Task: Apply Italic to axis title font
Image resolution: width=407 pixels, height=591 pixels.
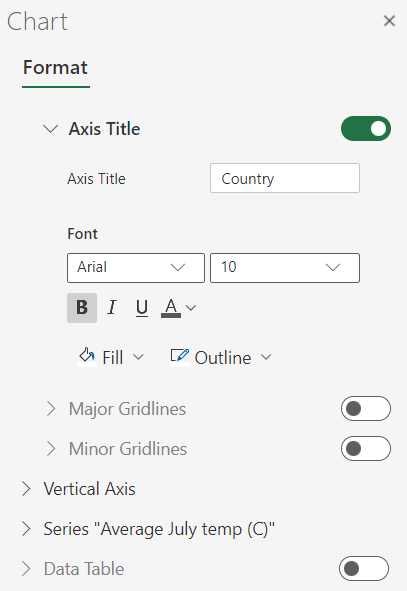Action: click(112, 308)
